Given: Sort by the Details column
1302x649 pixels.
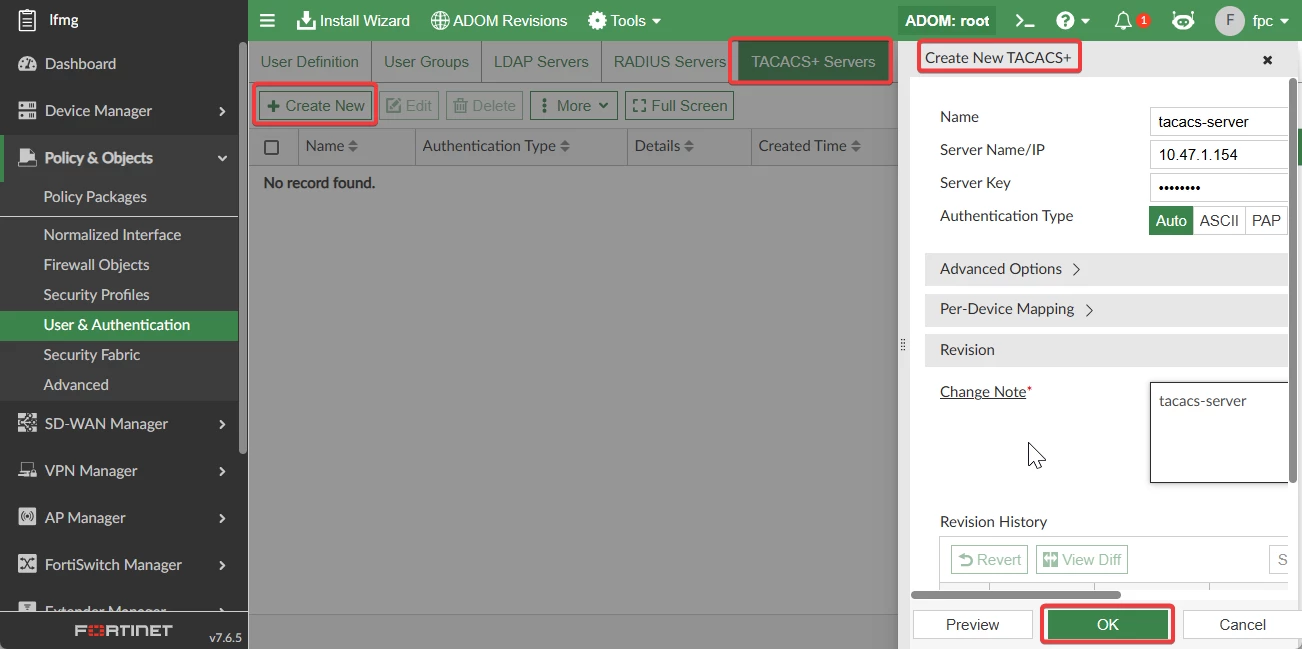Looking at the screenshot, I should [x=664, y=146].
